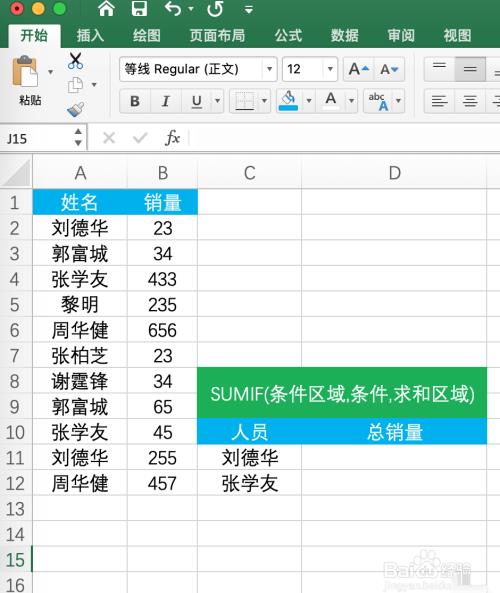The image size is (500, 593).
Task: Click the Home icon in title bar
Action: [106, 8]
